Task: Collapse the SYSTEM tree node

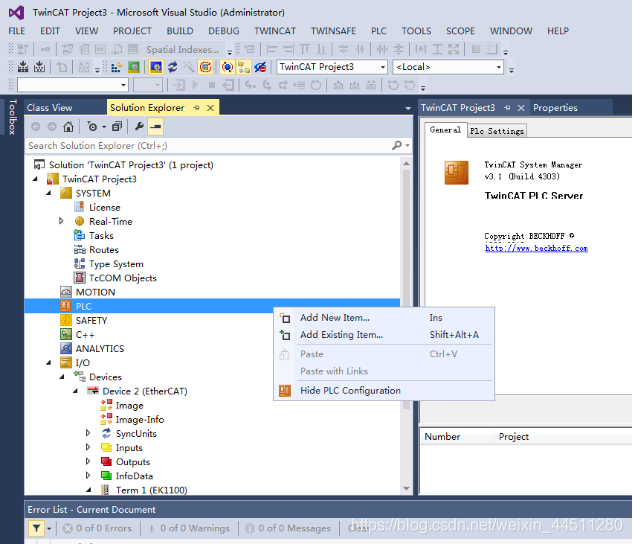Action: (x=49, y=193)
